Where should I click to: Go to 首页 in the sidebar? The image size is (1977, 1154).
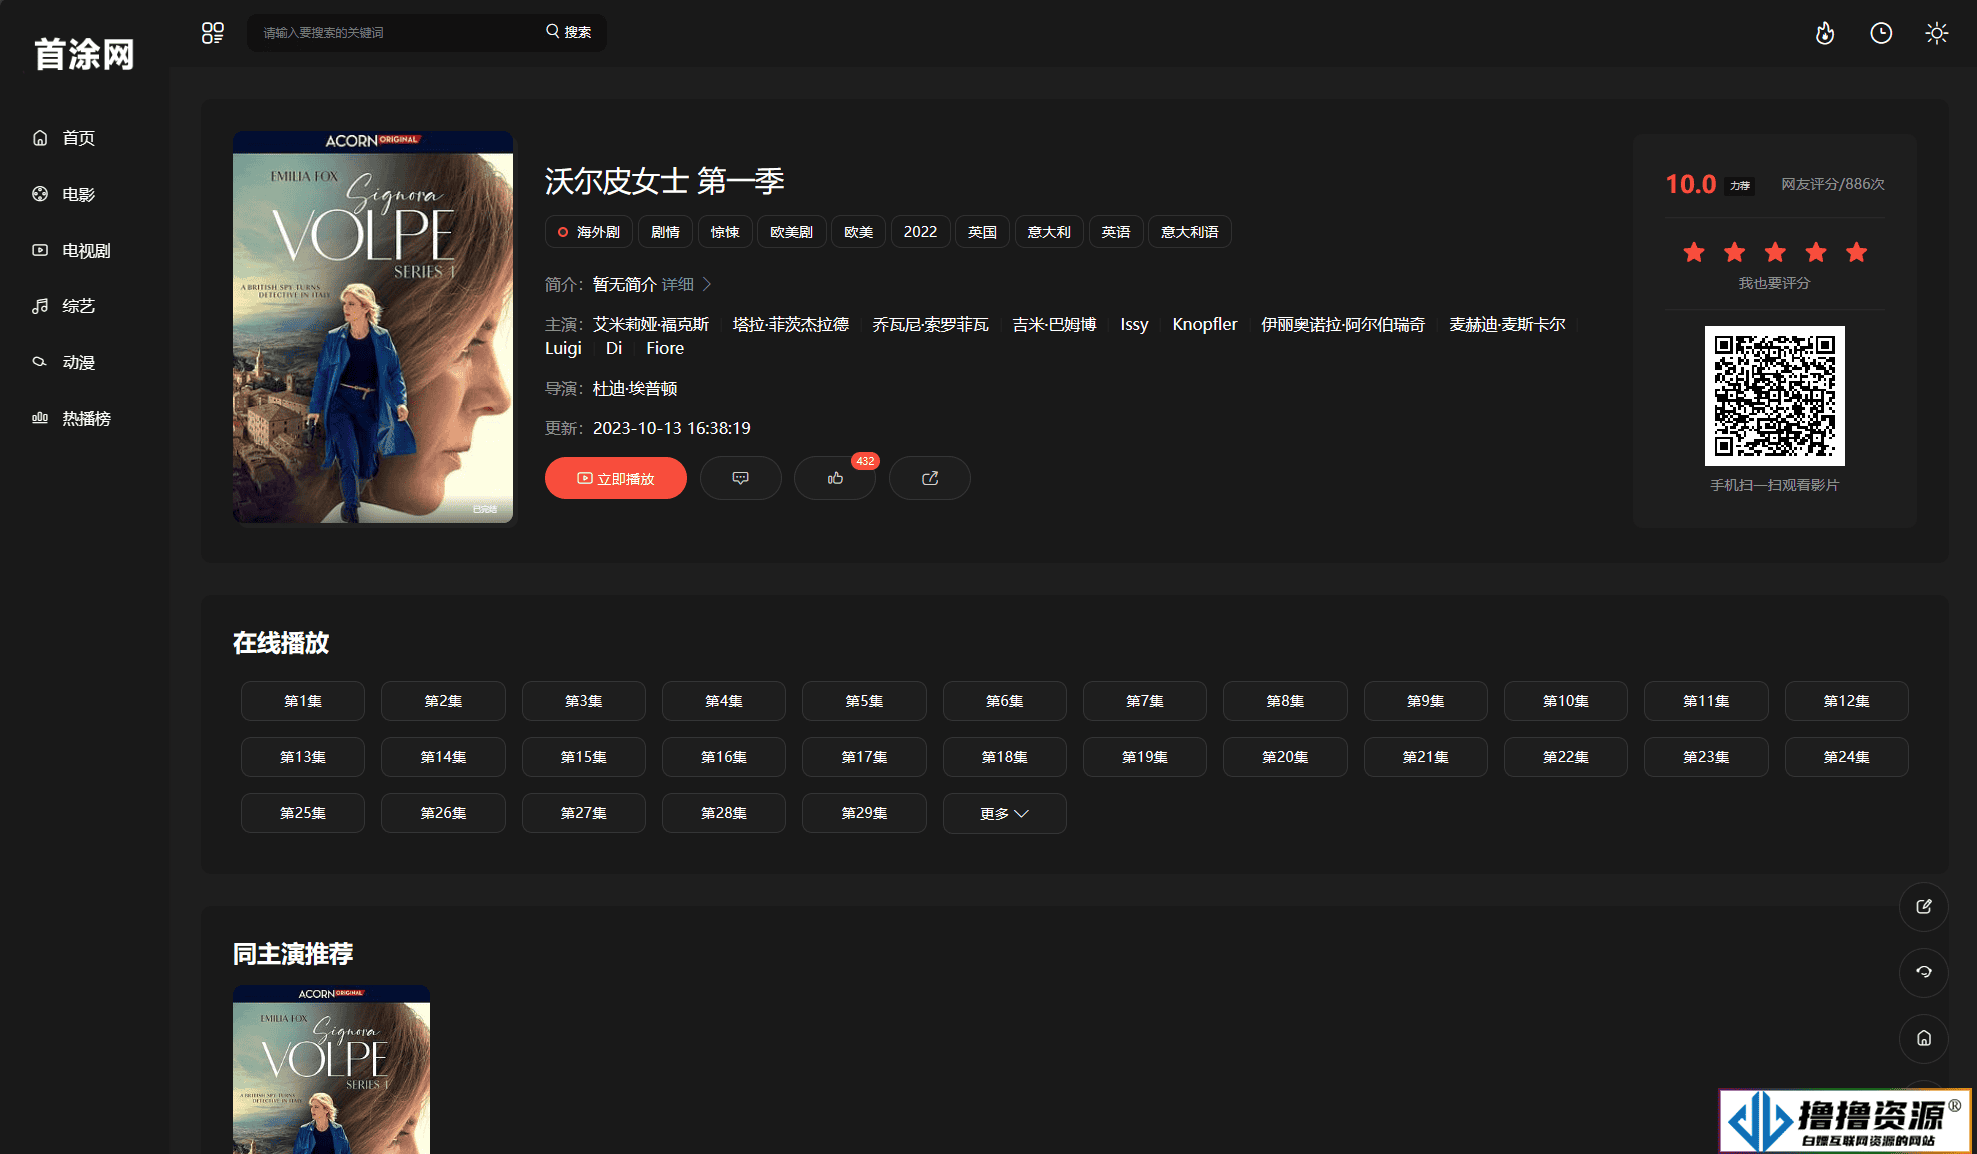coord(64,138)
